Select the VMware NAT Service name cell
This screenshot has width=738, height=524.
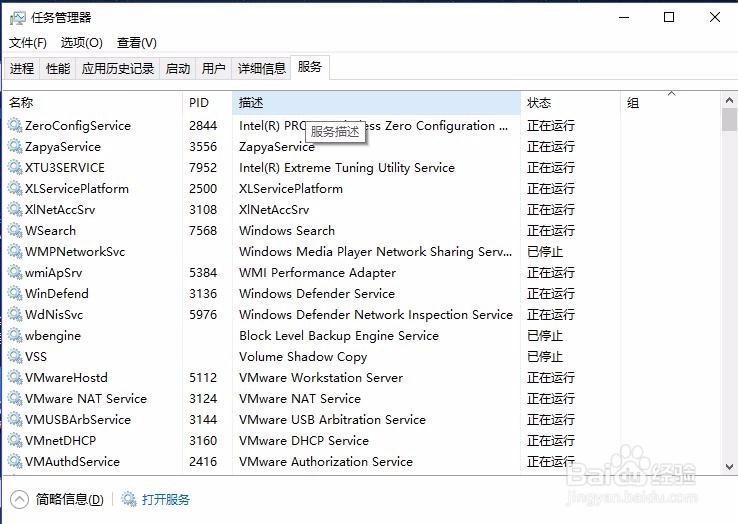(86, 399)
